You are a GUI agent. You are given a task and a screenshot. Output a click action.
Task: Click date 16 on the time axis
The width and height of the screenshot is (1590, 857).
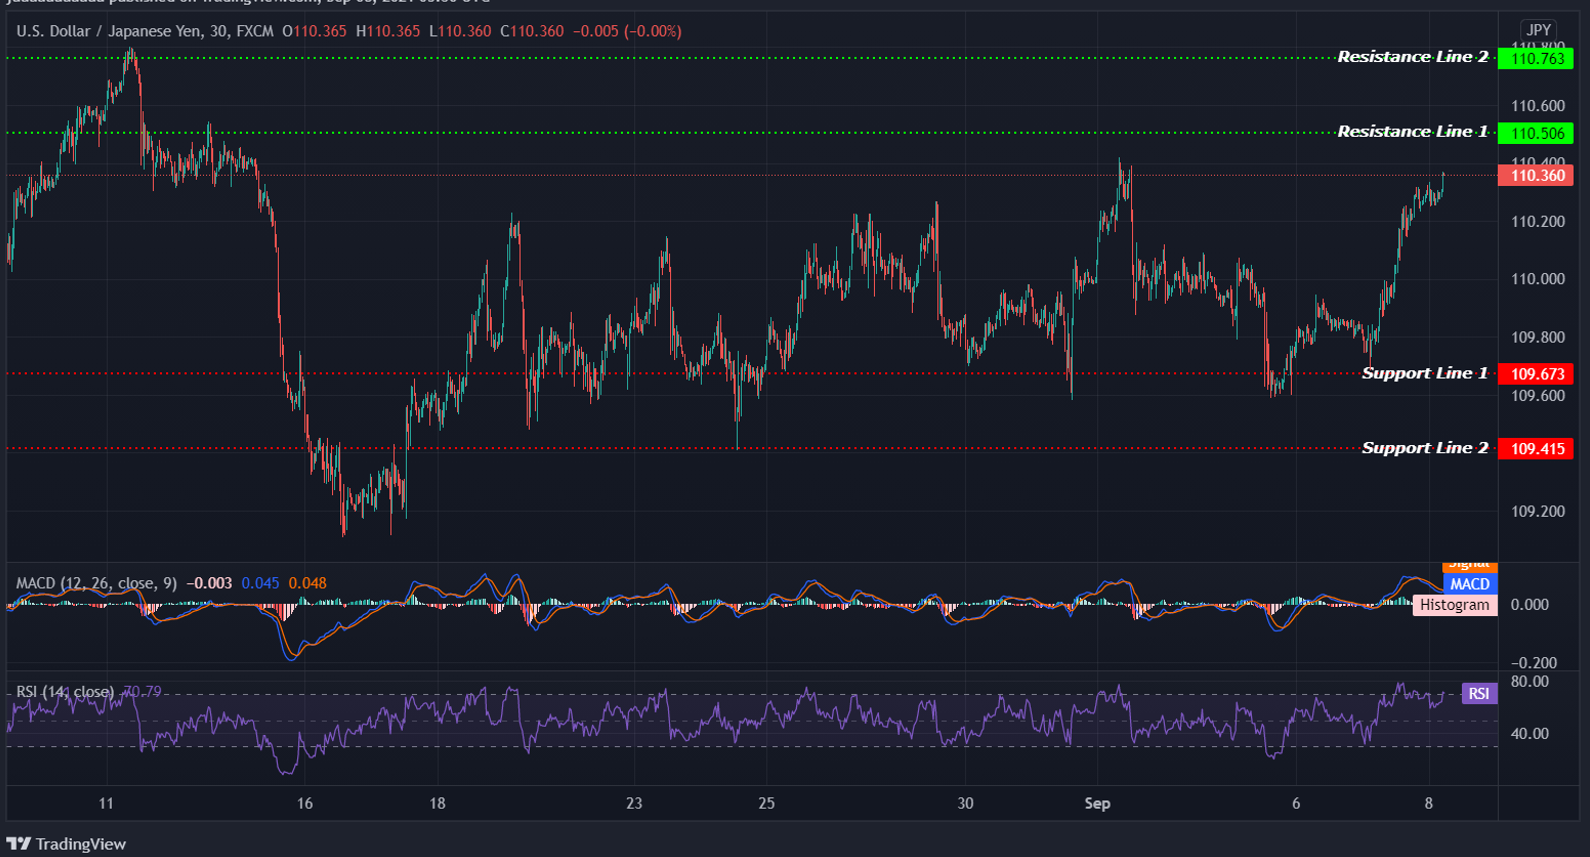305,803
